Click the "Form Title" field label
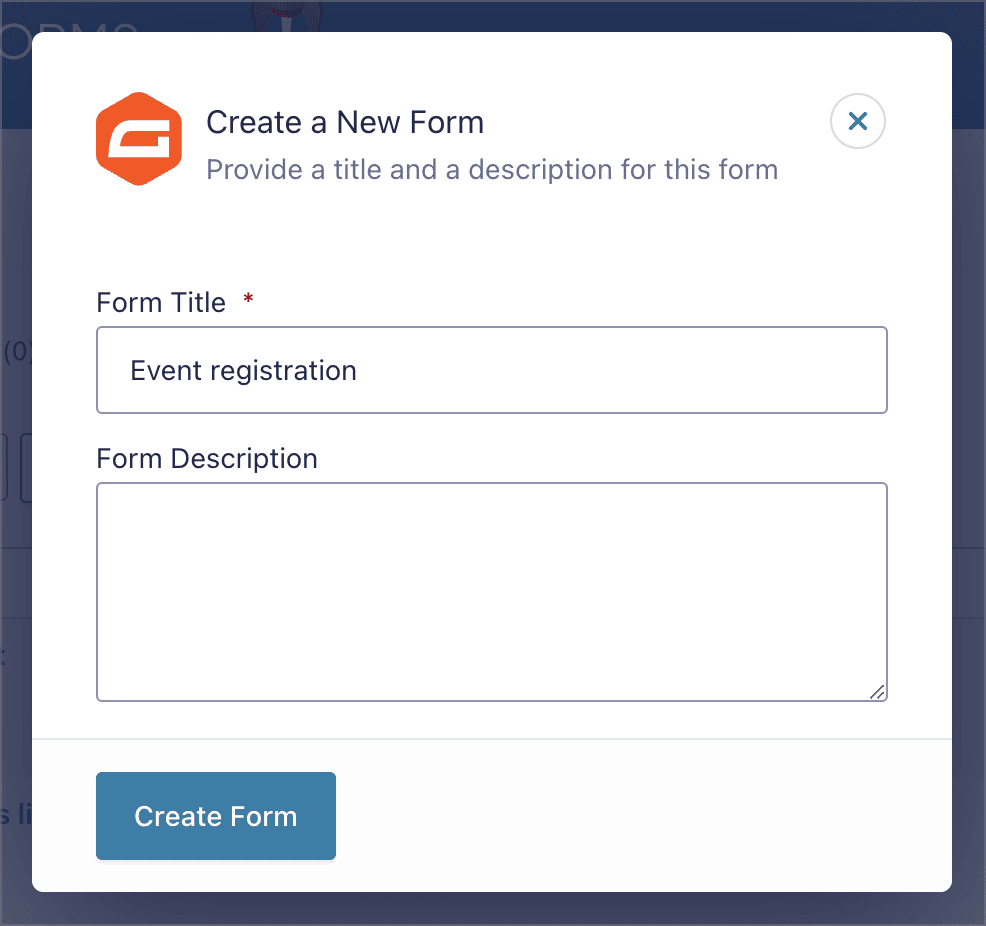 tap(161, 302)
